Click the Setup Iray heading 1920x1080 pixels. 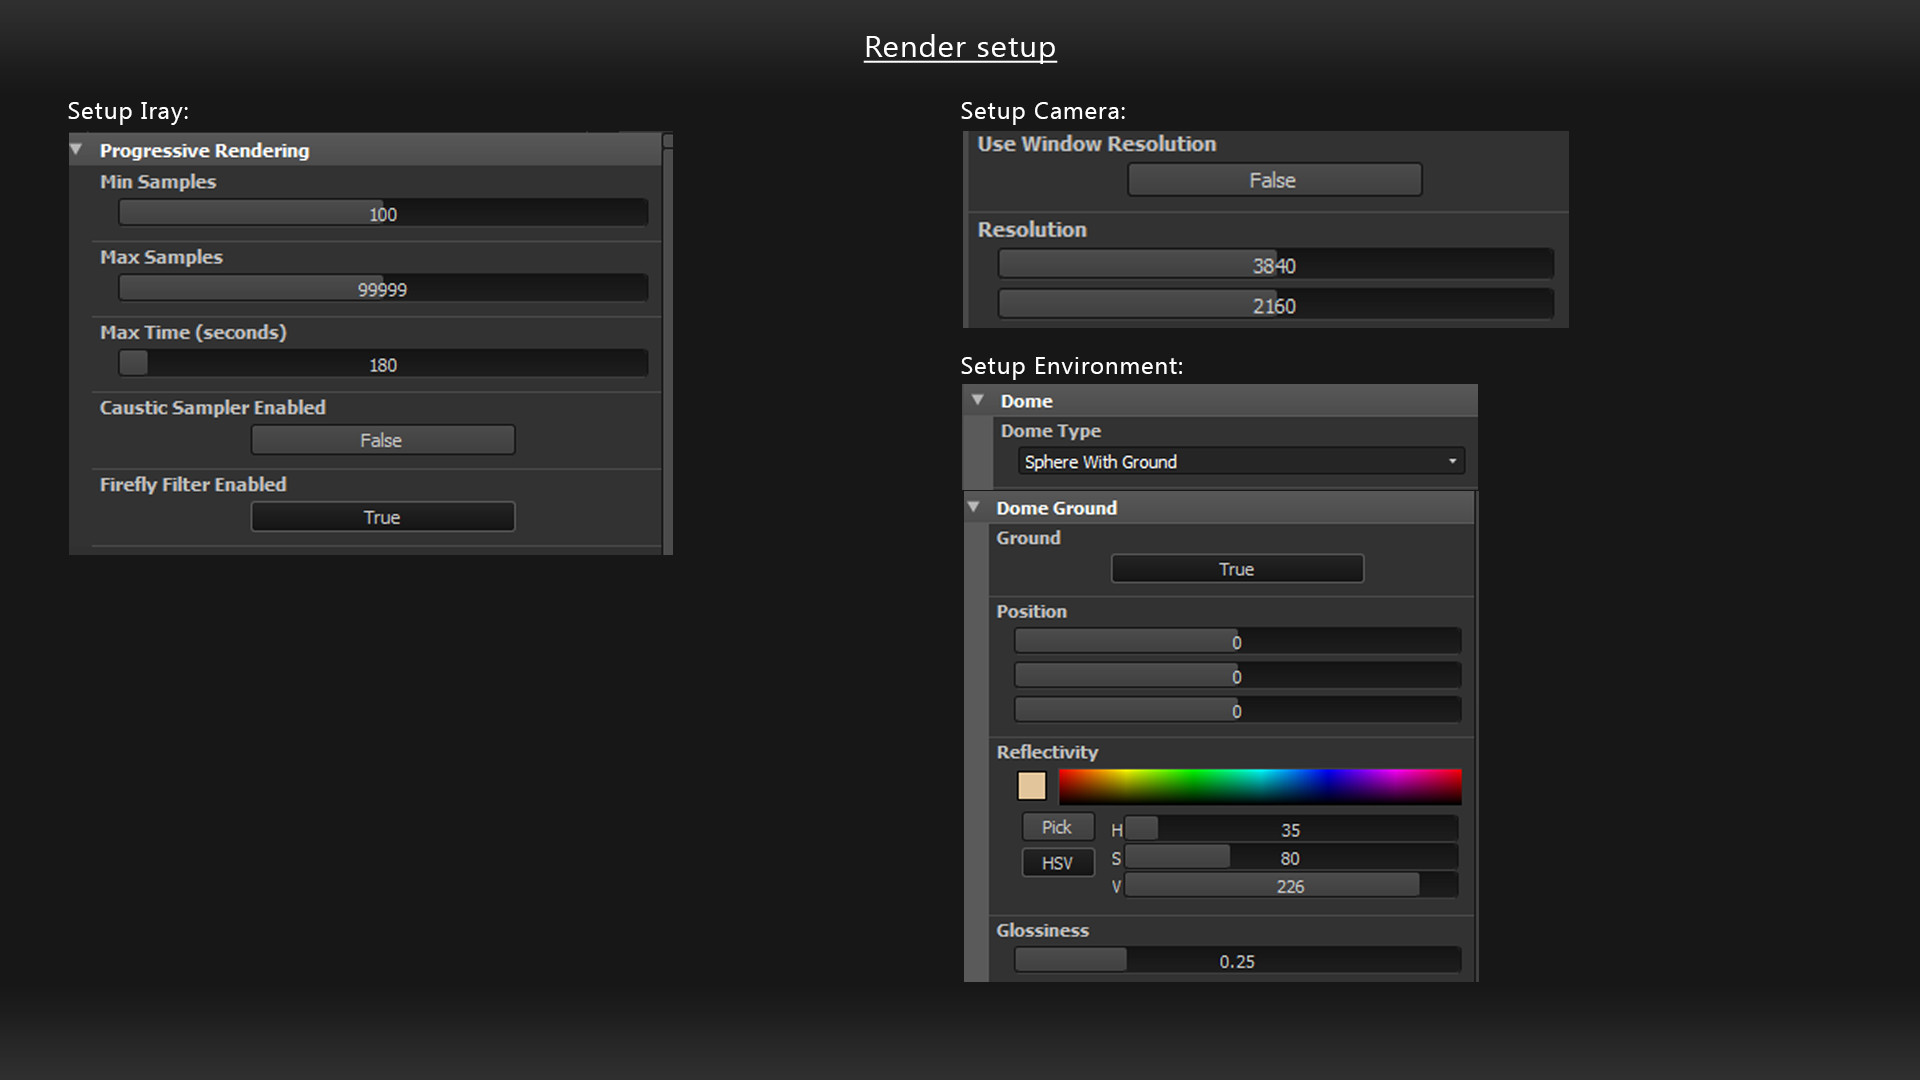coord(128,111)
